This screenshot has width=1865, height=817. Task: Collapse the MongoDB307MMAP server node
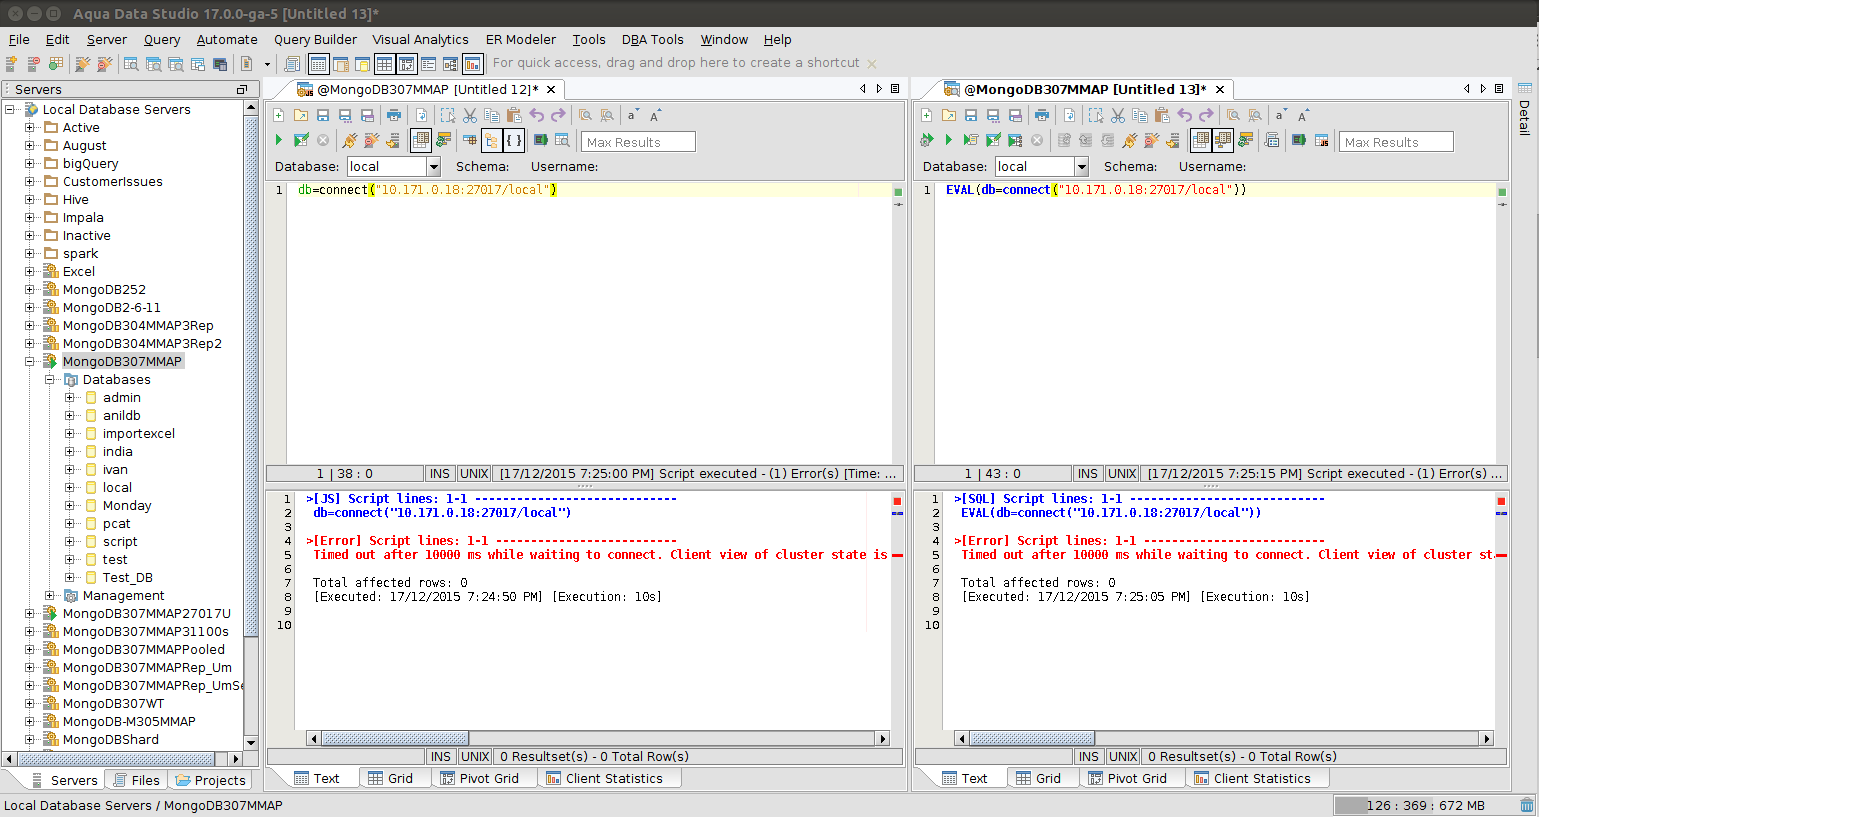tap(30, 362)
